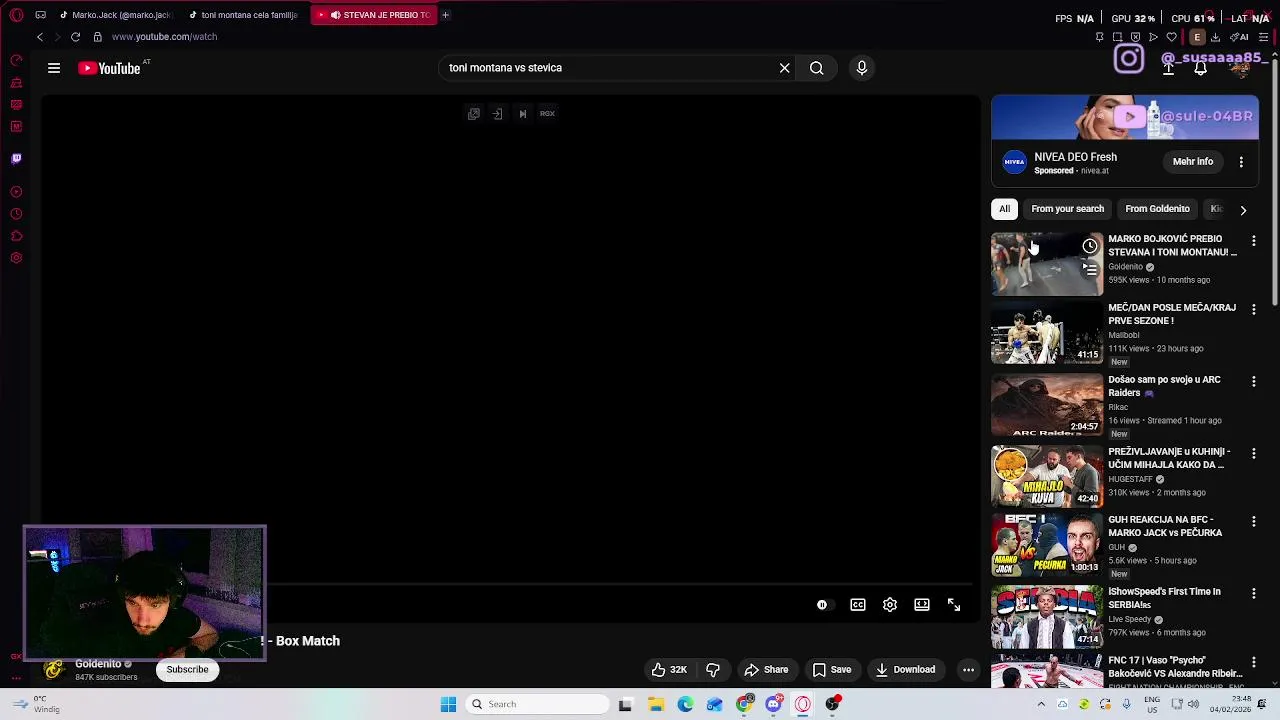
Task: Subscribe to Goldenito channel
Action: click(x=187, y=670)
